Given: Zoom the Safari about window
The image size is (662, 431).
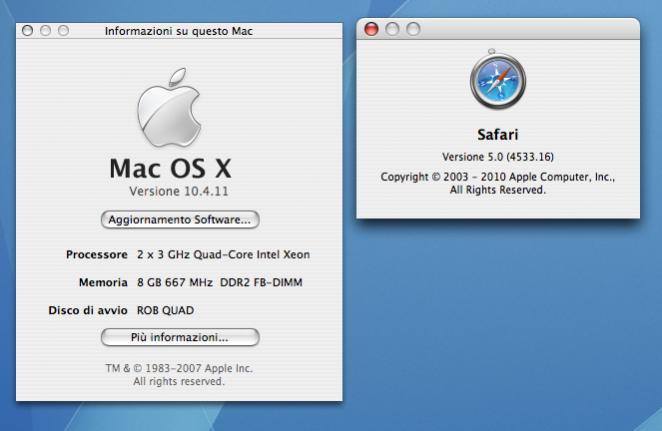Looking at the screenshot, I should click(x=413, y=29).
